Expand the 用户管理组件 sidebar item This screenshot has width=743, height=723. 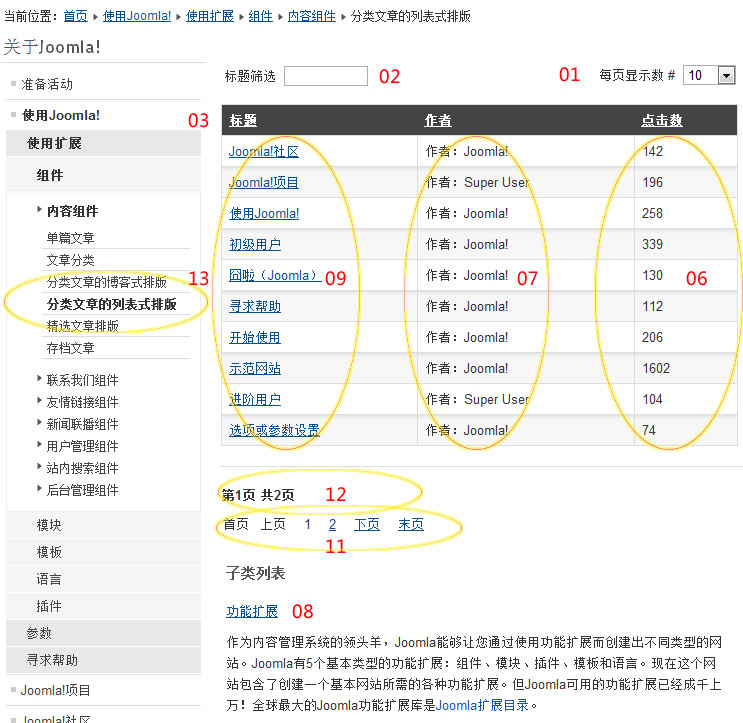(x=82, y=446)
